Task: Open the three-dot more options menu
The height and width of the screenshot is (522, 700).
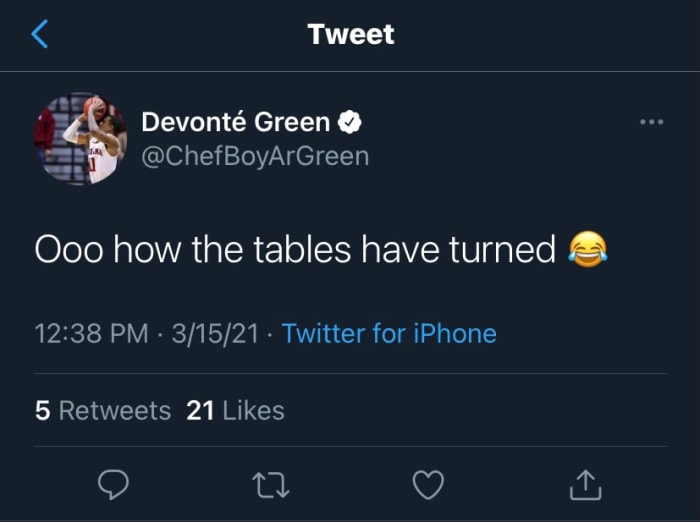Action: tap(651, 122)
